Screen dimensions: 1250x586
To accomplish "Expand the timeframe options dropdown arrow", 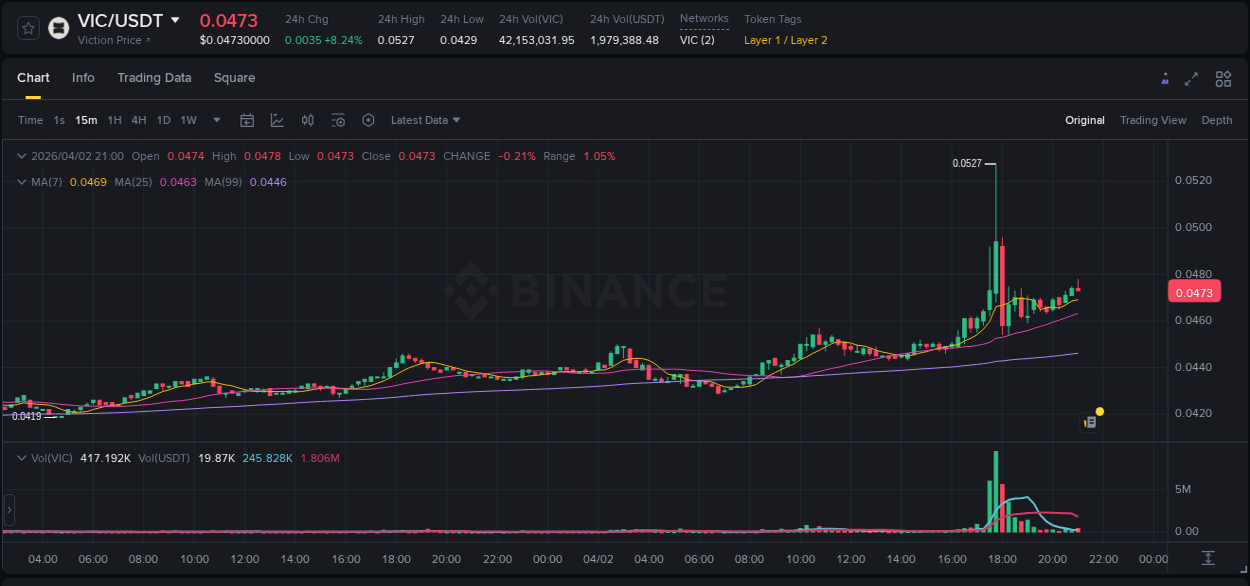I will coord(216,120).
